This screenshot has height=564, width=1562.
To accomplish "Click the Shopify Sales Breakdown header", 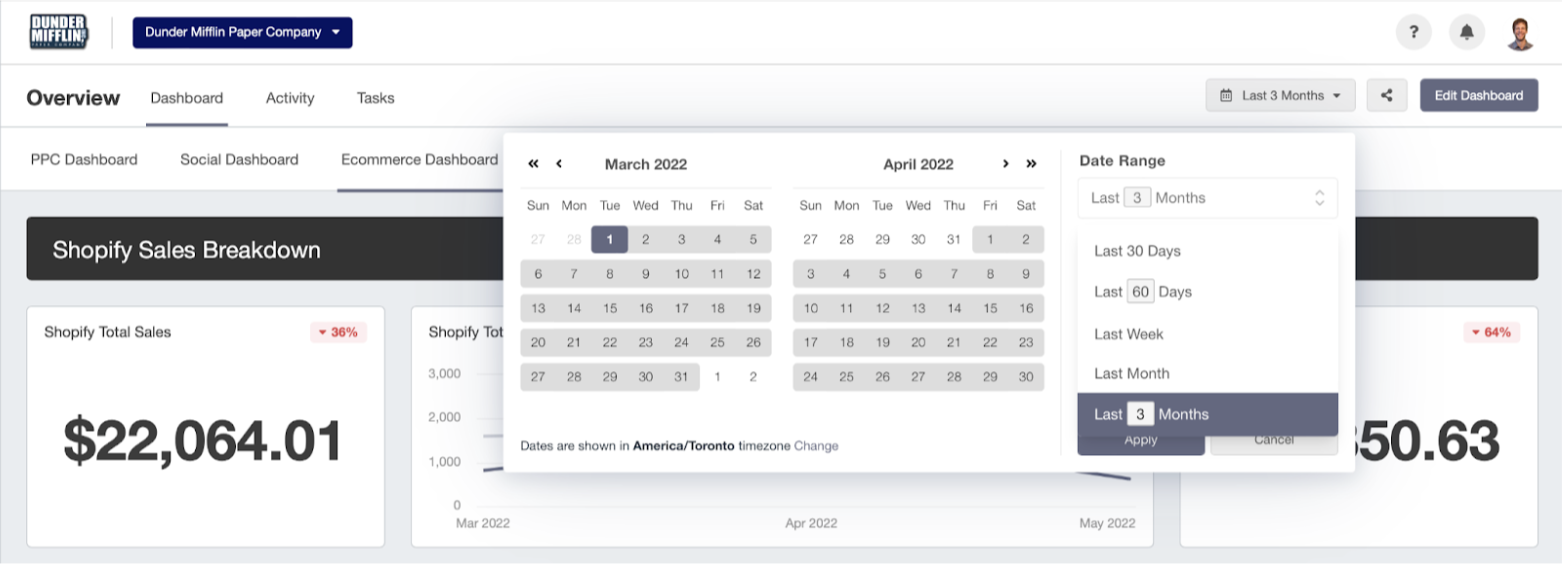I will [x=187, y=250].
